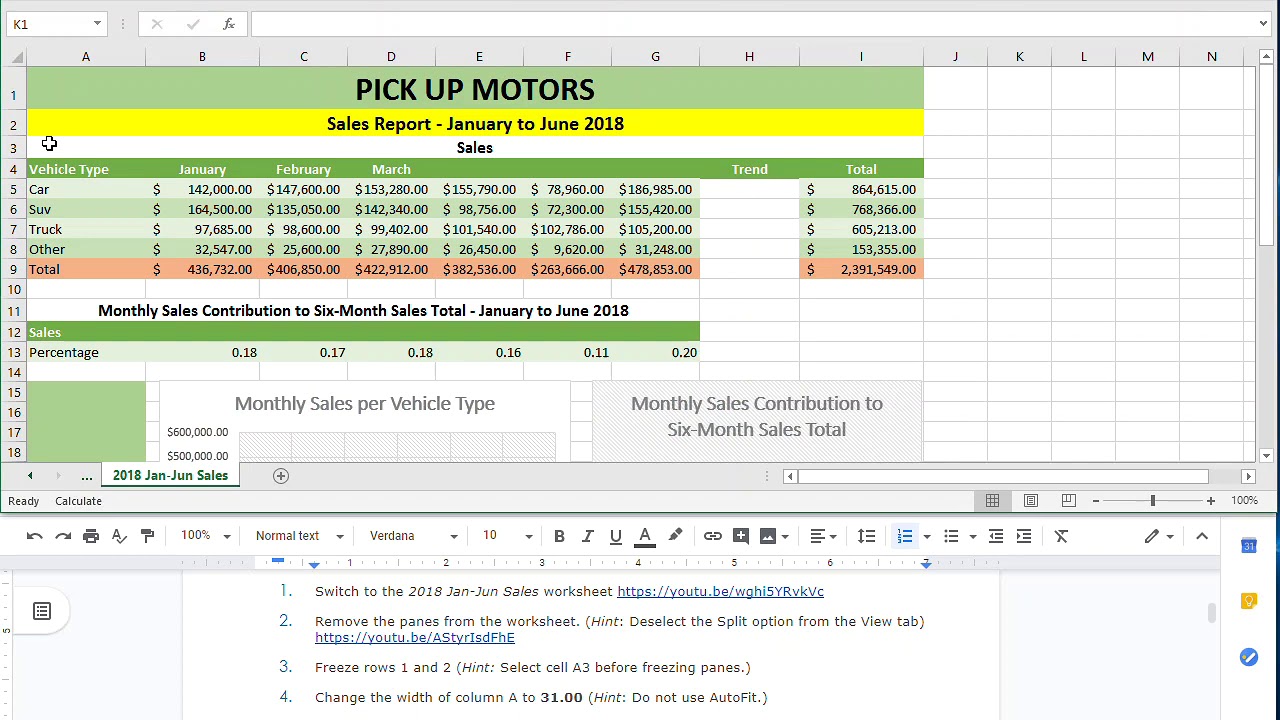Screen dimensions: 1280x720
Task: Open the editing mode pencil dropdown
Action: 1159,536
